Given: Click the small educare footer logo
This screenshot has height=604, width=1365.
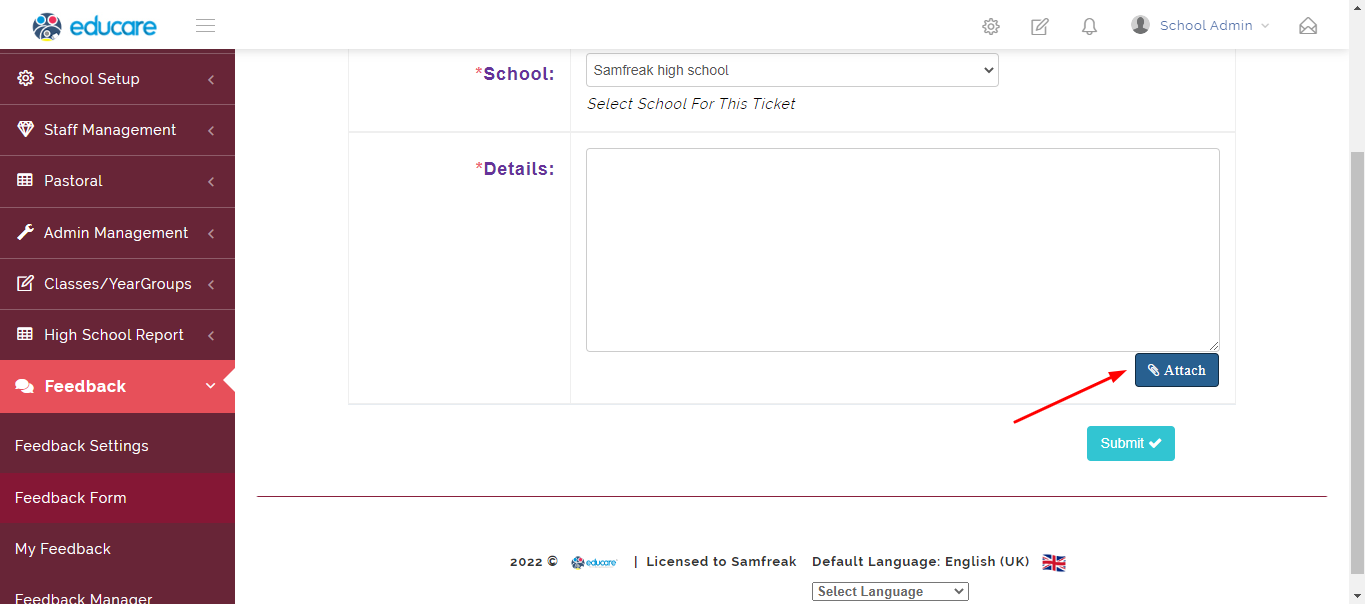Looking at the screenshot, I should coord(594,562).
